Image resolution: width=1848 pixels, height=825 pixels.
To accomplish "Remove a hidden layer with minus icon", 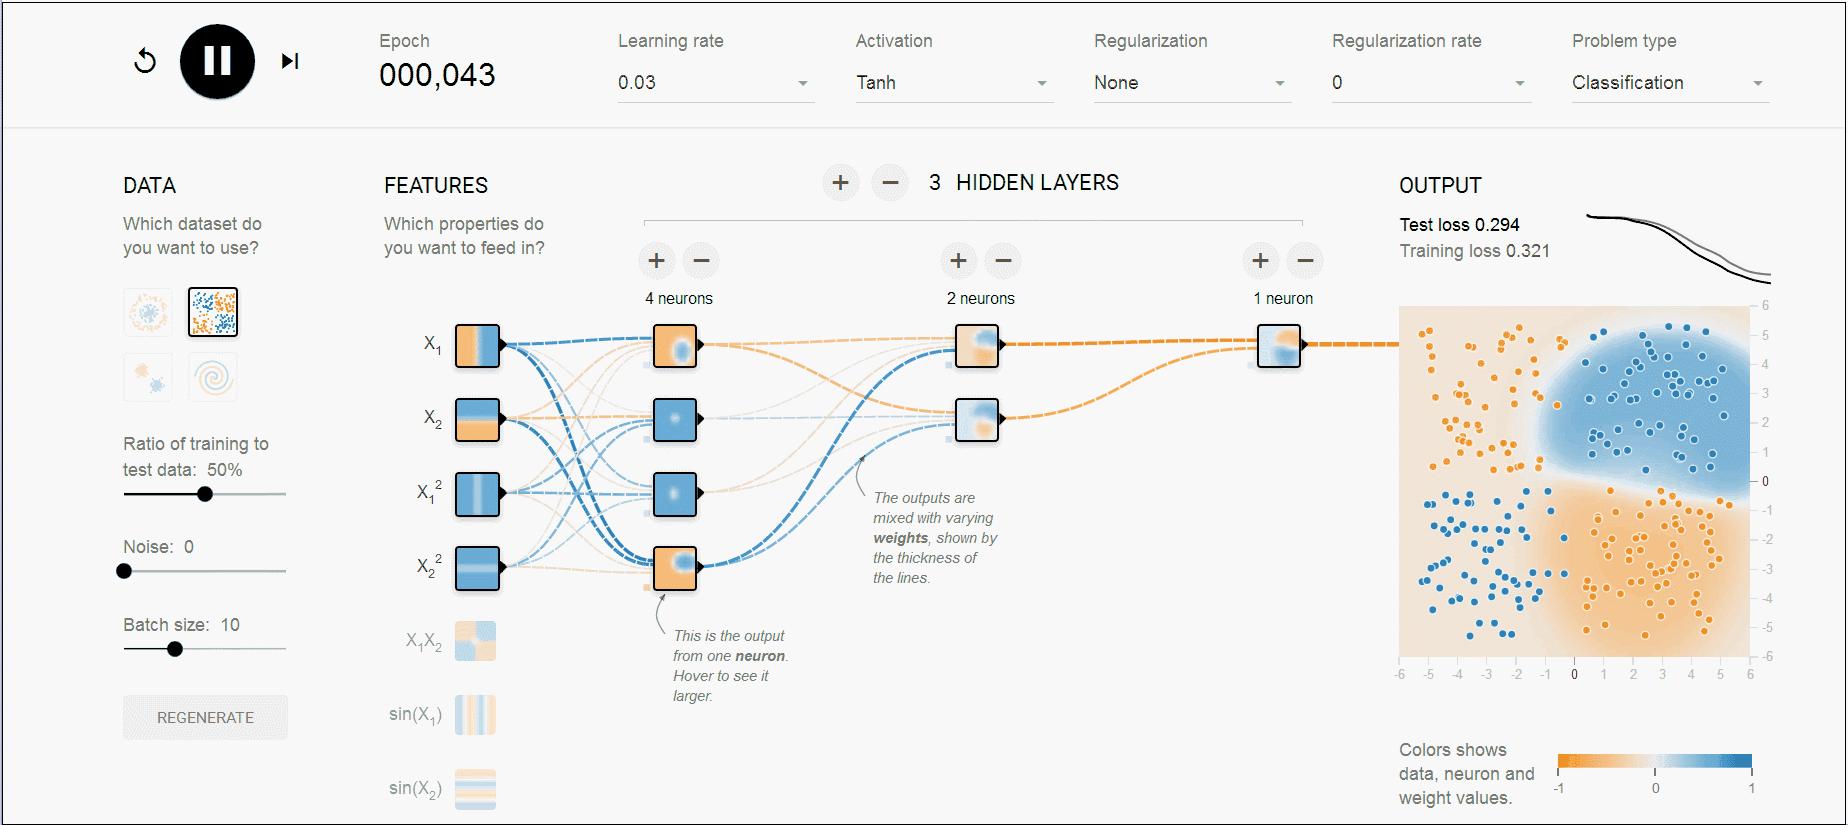I will [x=889, y=183].
